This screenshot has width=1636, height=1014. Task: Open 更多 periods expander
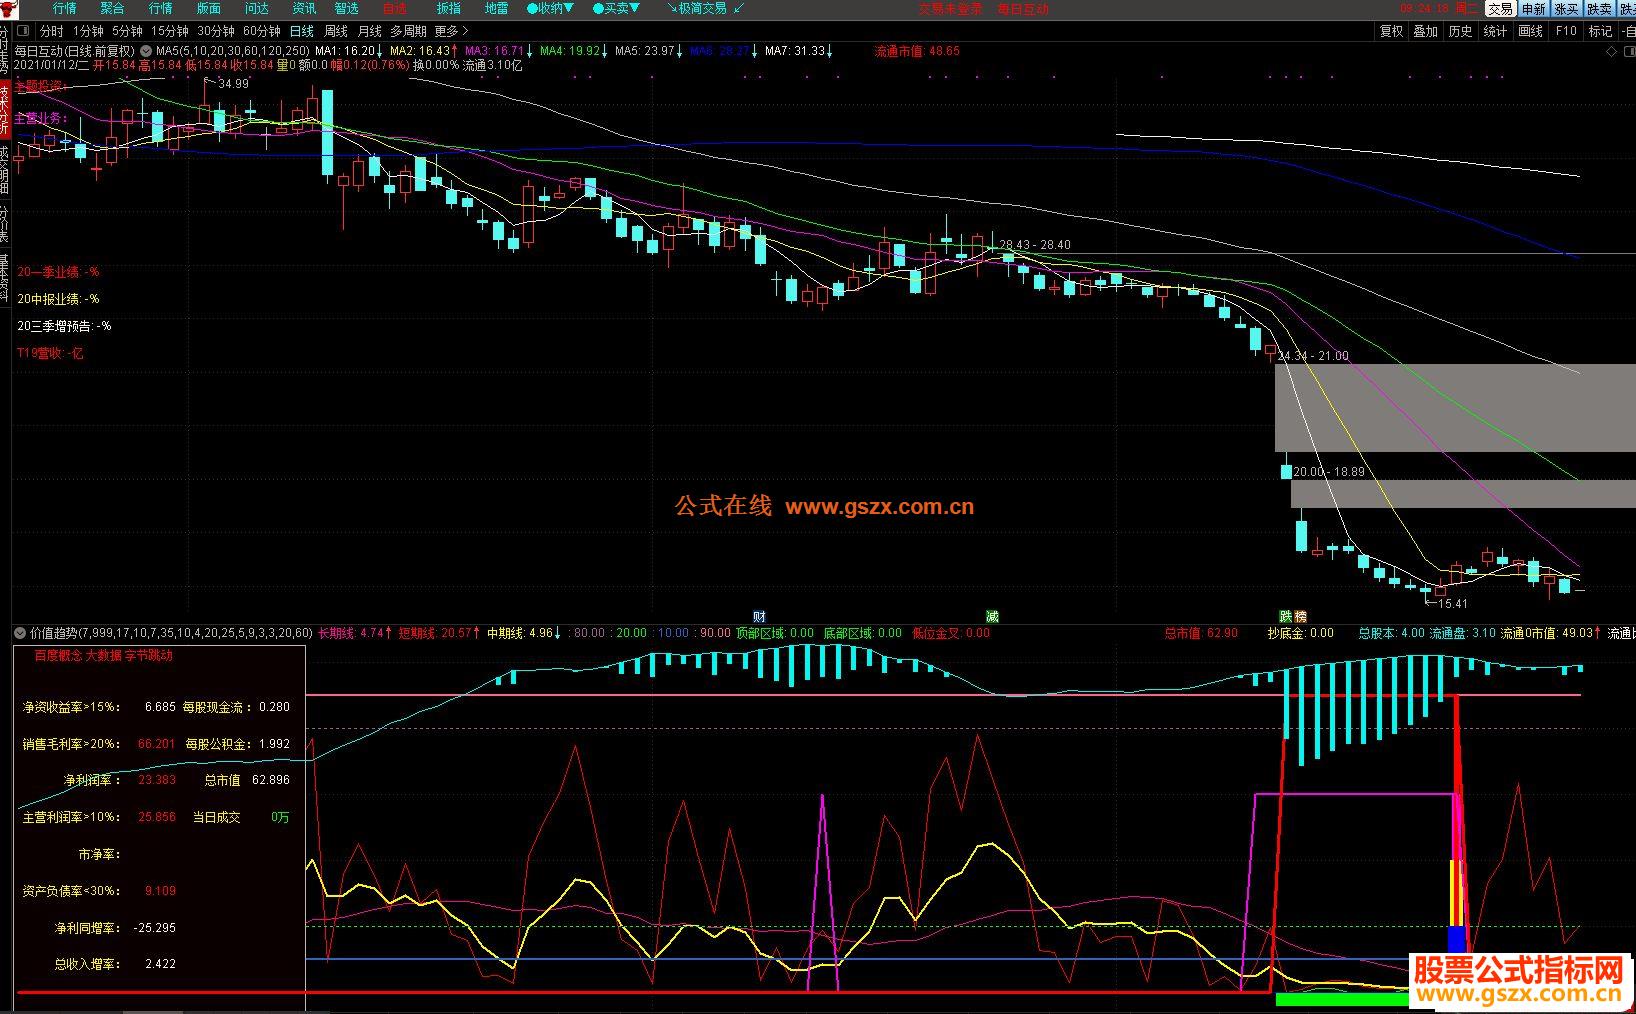[451, 31]
